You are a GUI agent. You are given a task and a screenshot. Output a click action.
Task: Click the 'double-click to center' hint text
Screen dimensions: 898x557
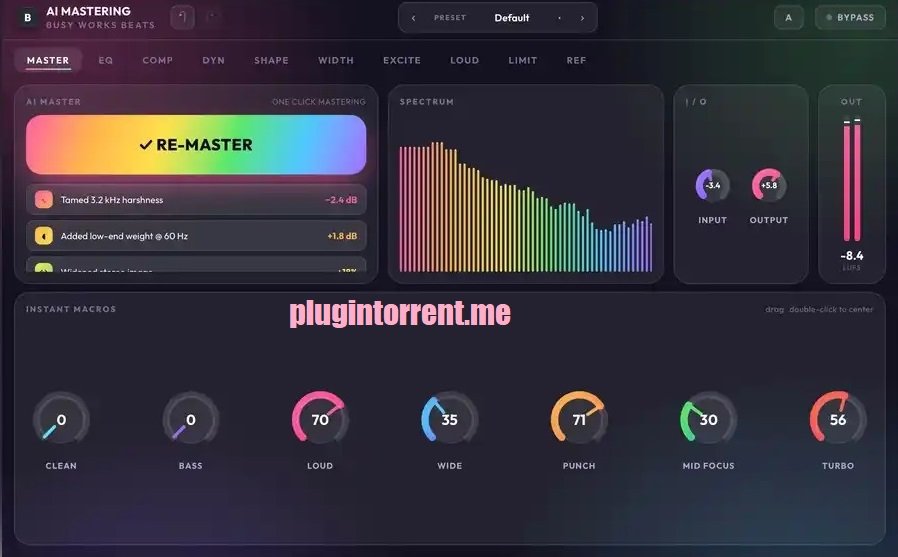(831, 309)
